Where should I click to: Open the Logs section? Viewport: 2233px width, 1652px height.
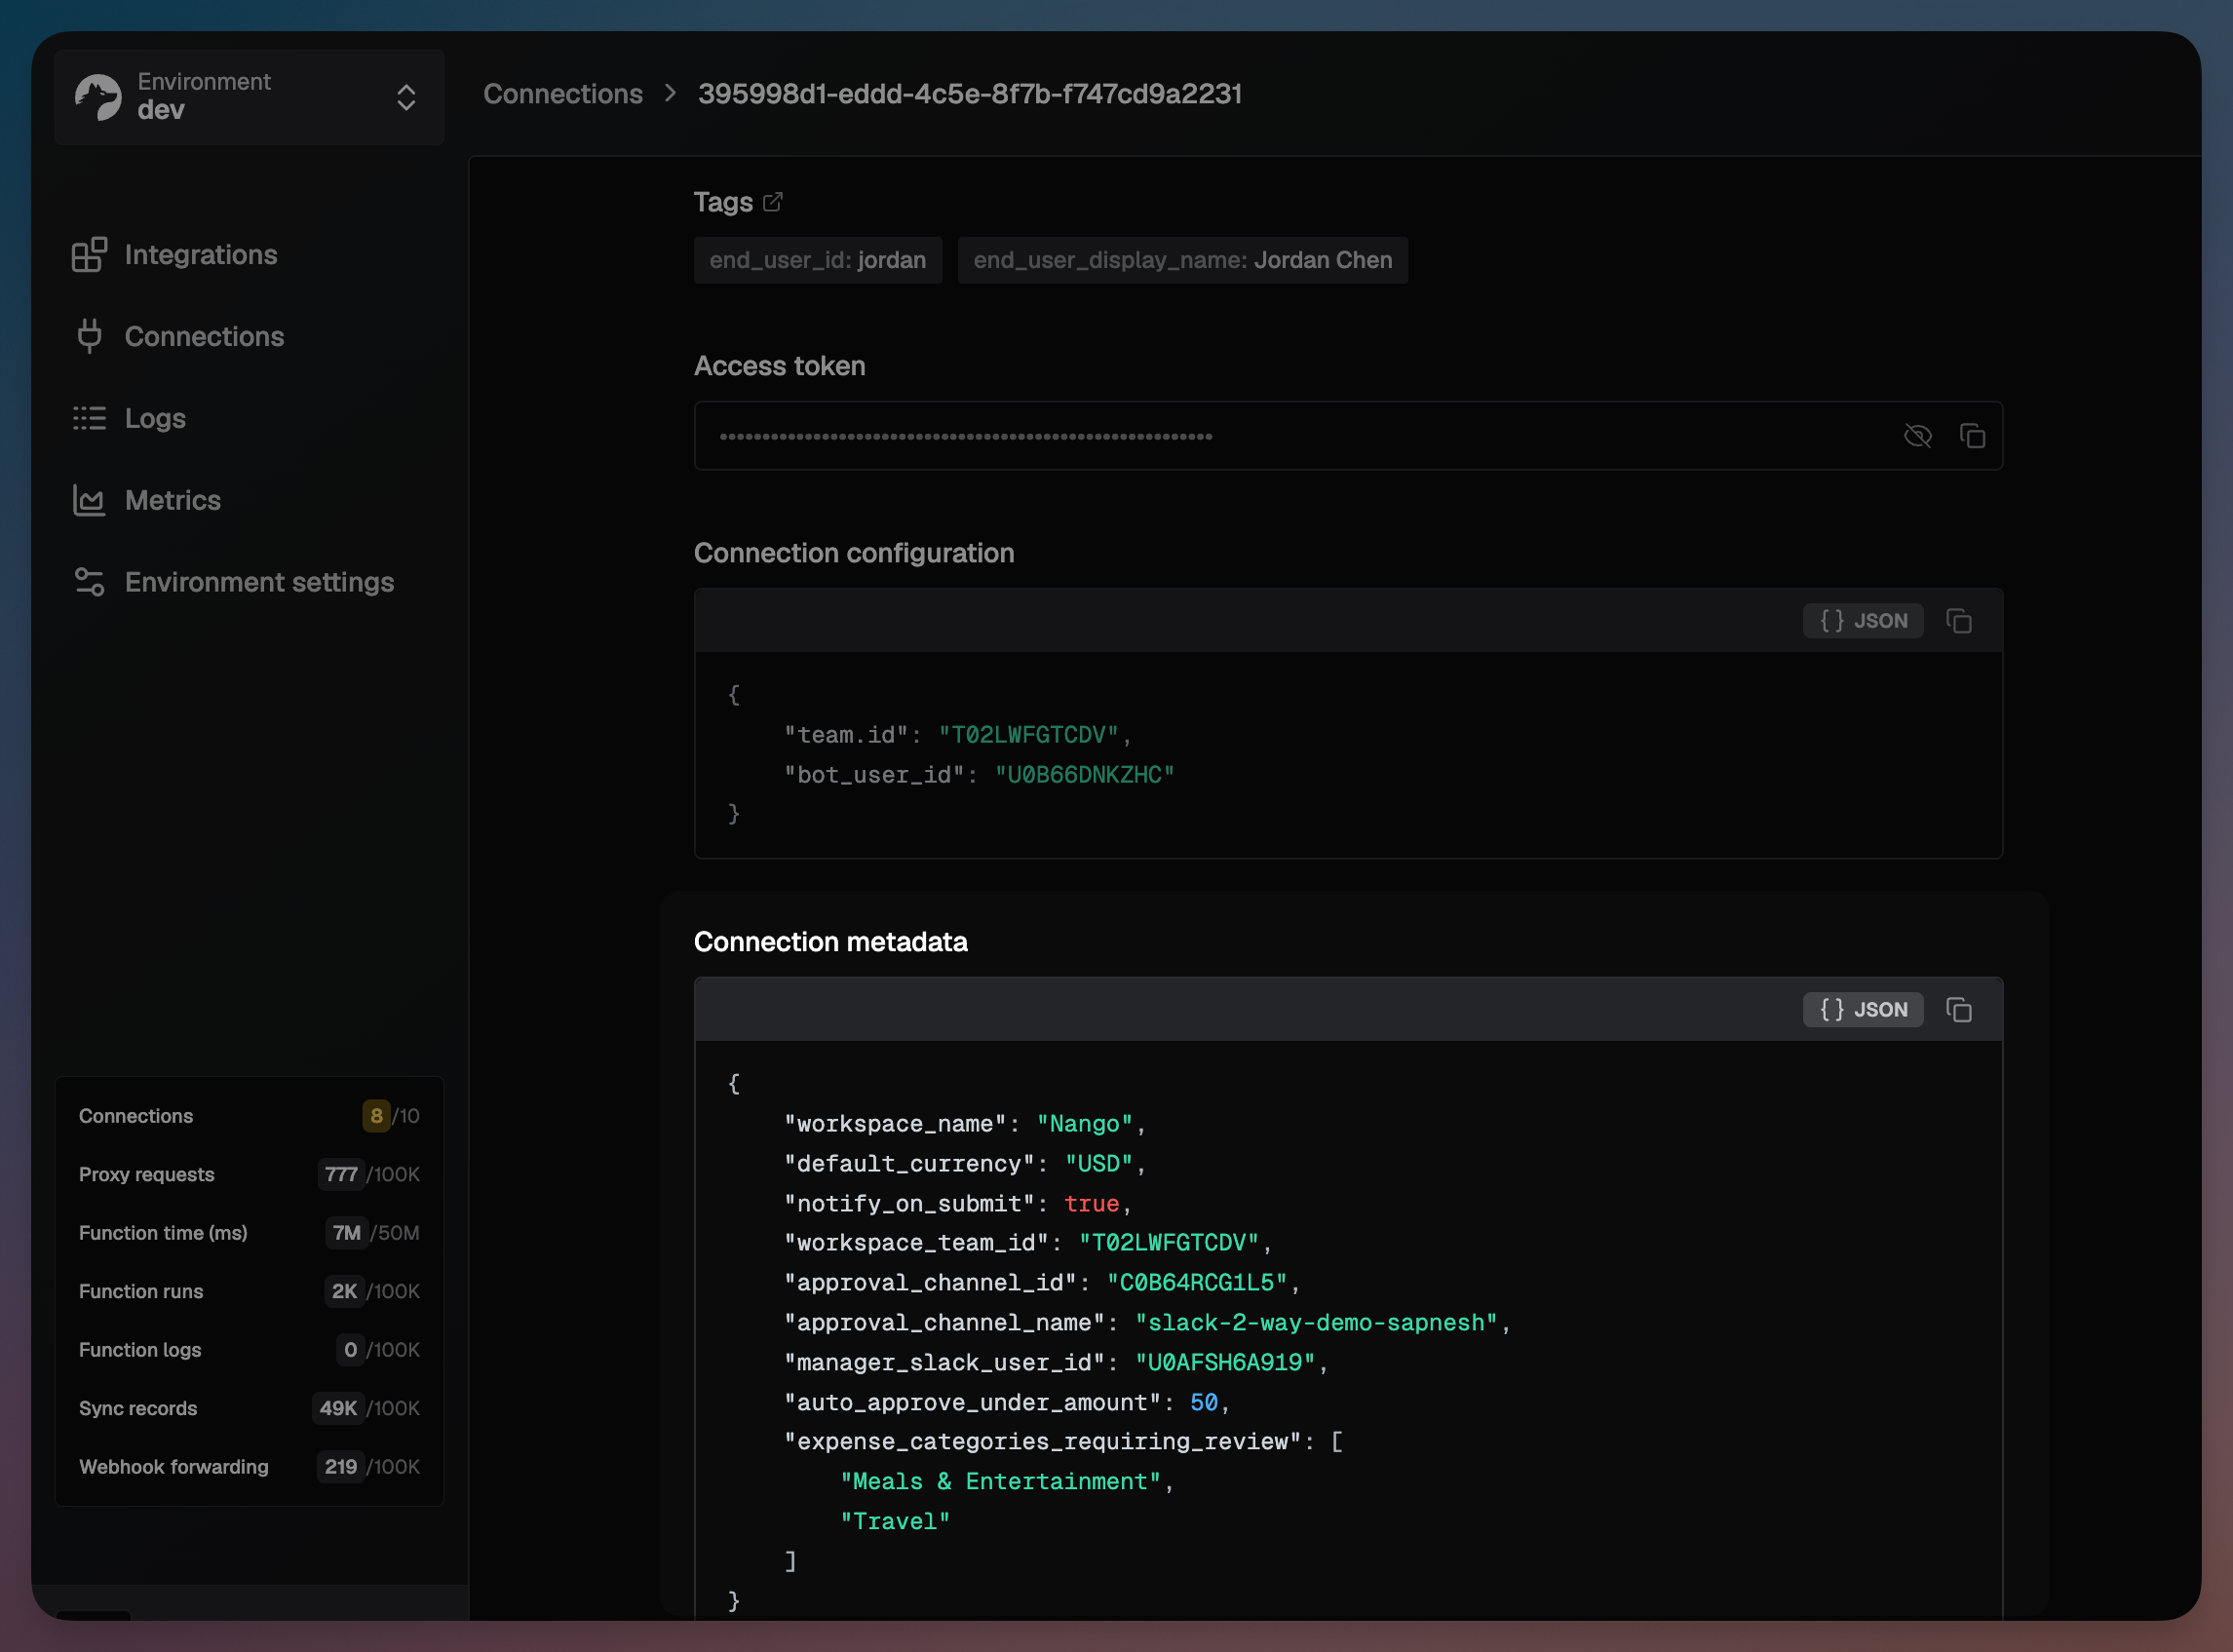[x=155, y=418]
